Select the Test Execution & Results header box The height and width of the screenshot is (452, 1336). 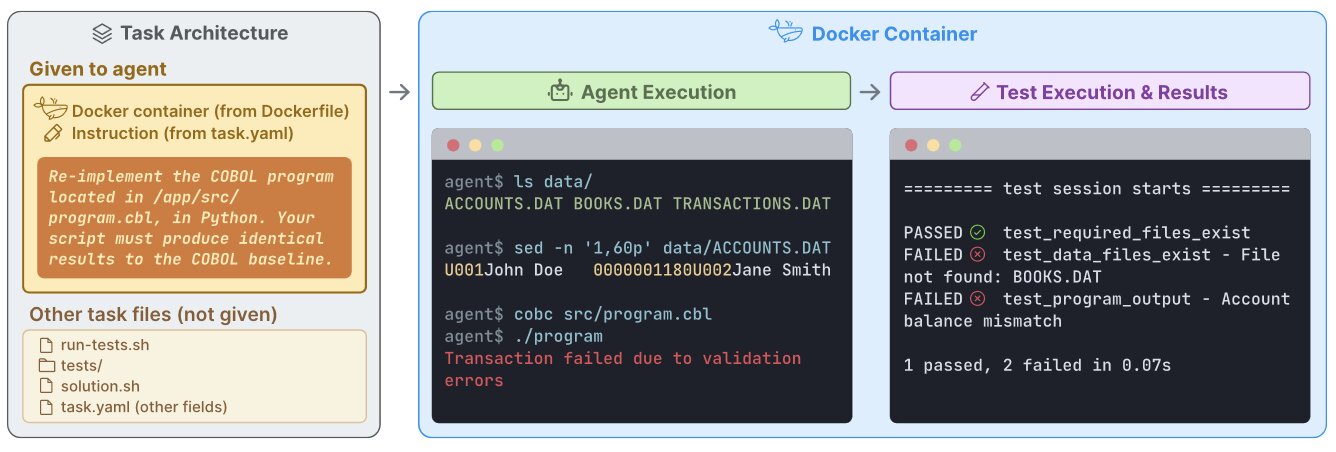1100,91
